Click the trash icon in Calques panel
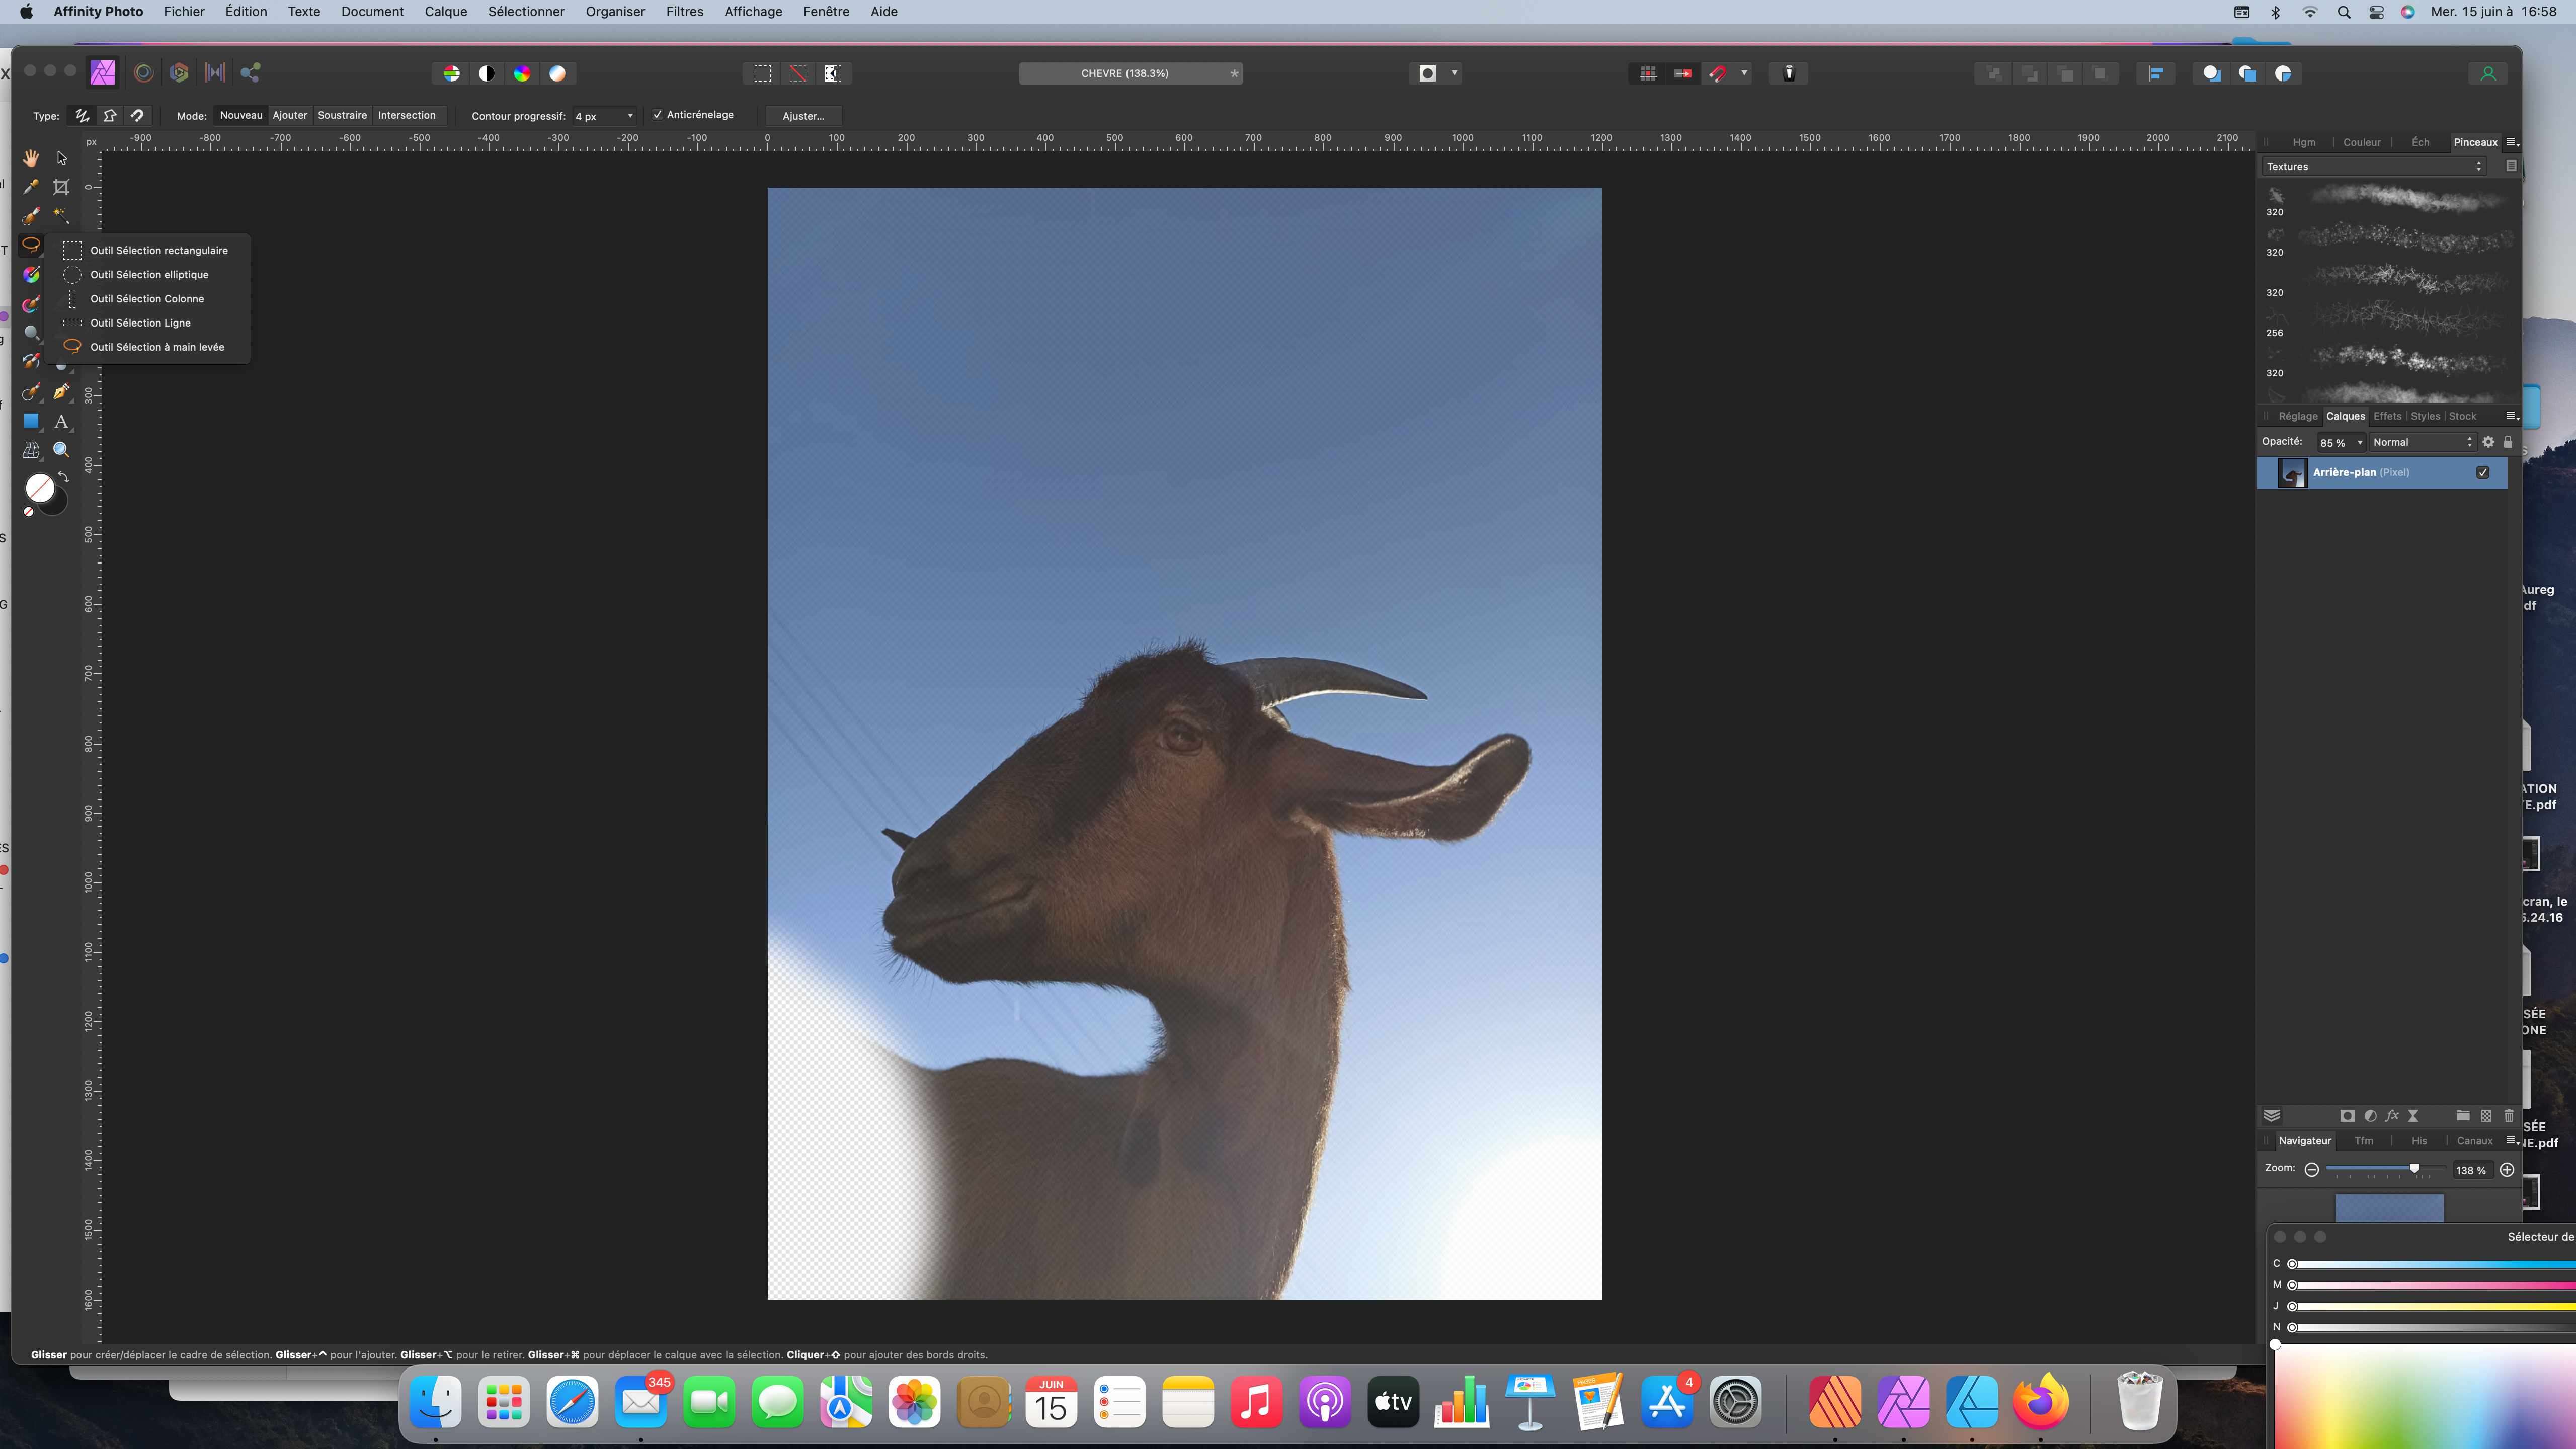Screen dimensions: 2576x1449 click(2508, 1116)
